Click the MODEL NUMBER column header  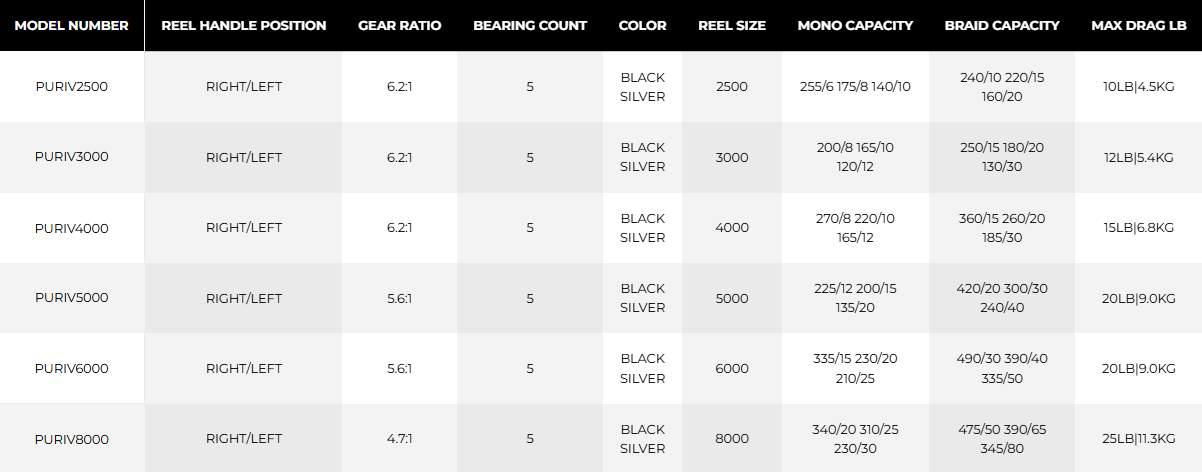pyautogui.click(x=71, y=25)
